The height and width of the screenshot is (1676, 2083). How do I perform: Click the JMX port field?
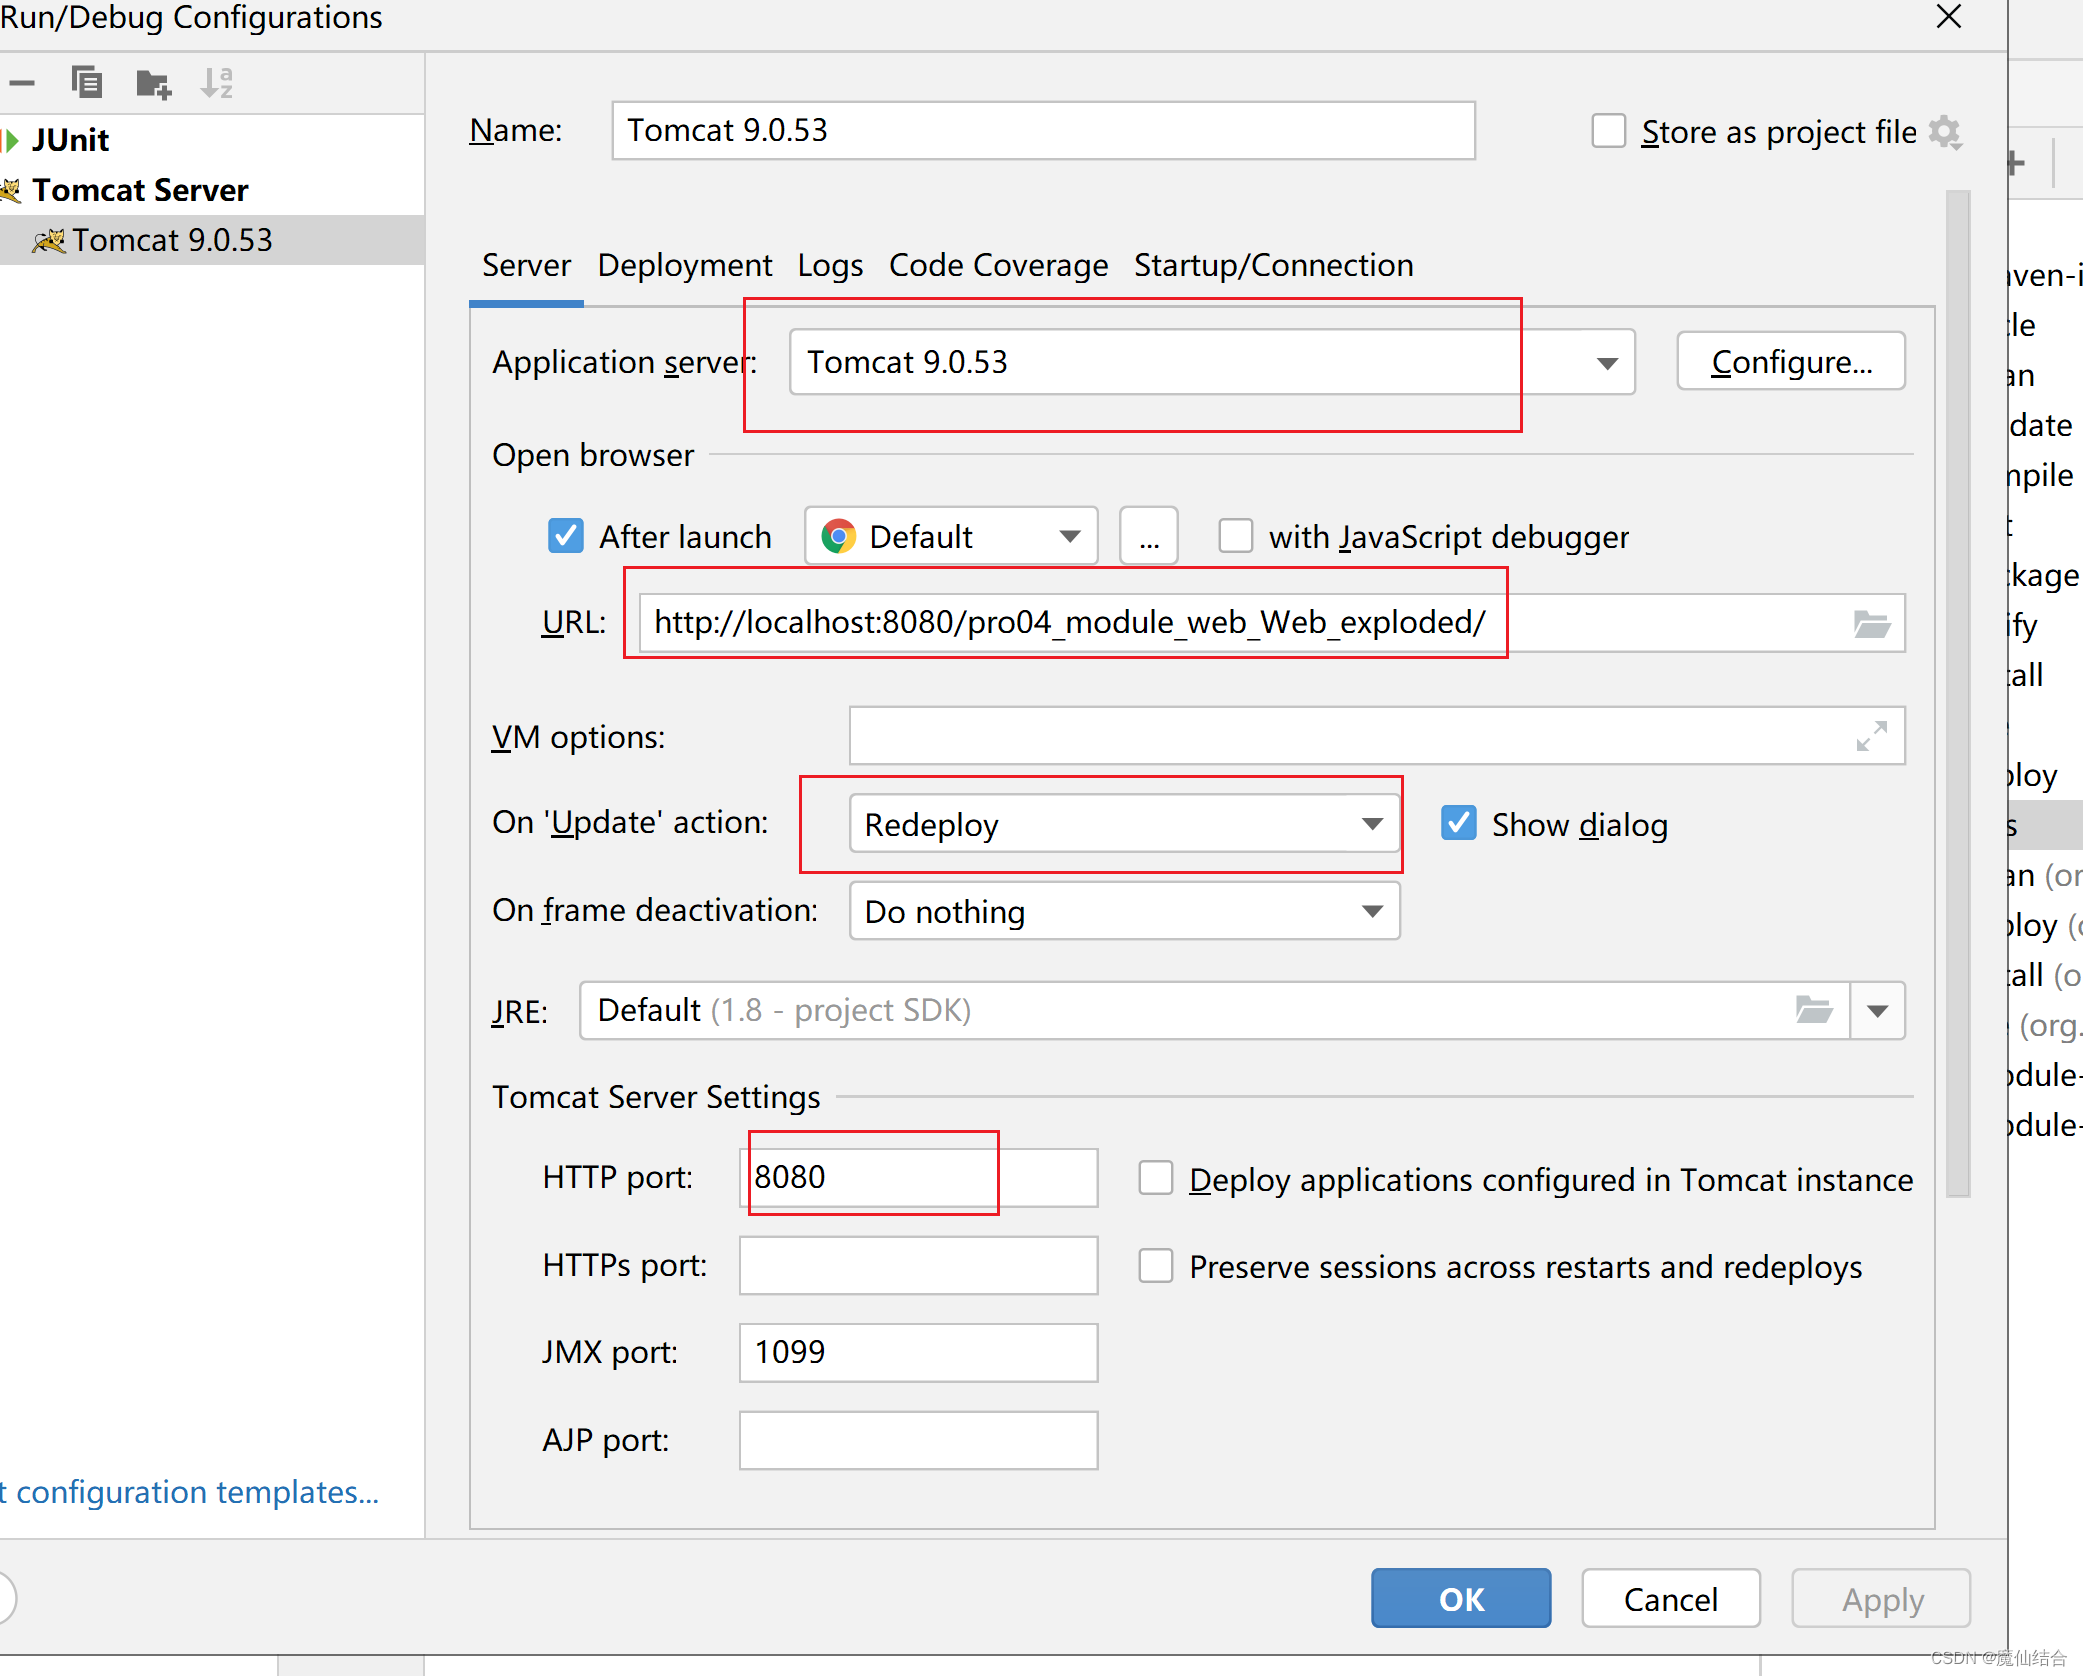918,1352
